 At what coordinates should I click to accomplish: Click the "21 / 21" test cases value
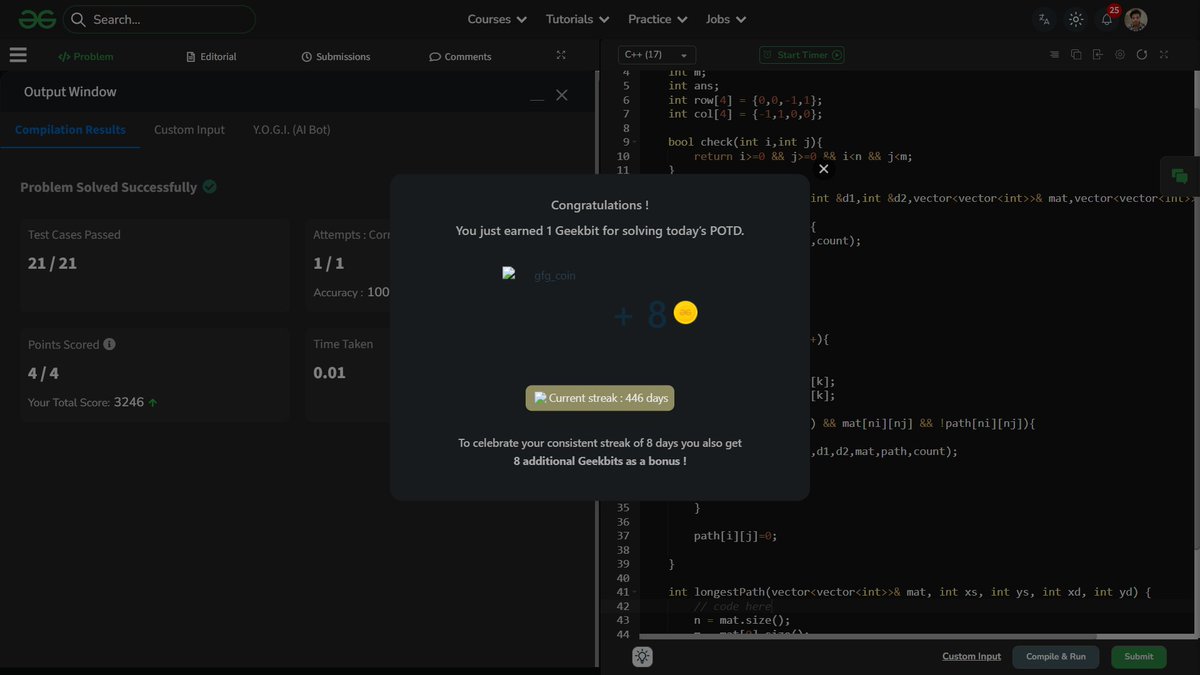[x=52, y=264]
